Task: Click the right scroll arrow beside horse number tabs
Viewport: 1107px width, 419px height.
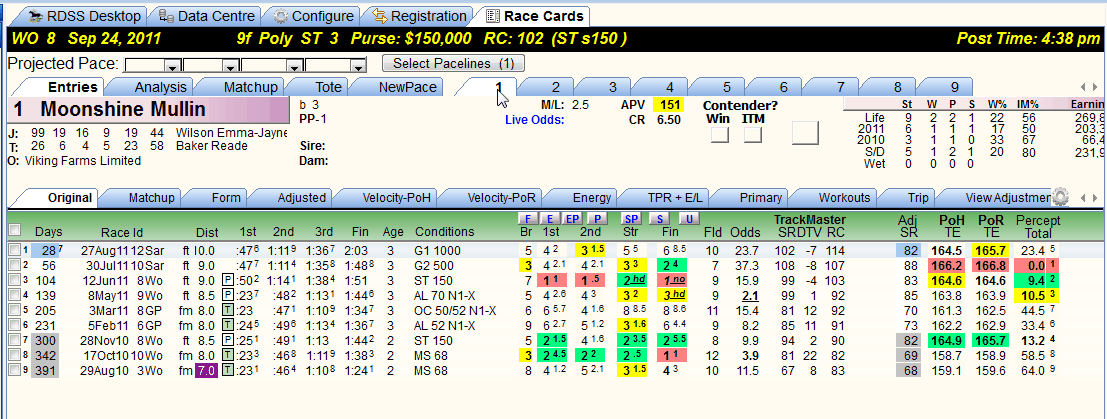Action: 1095,88
